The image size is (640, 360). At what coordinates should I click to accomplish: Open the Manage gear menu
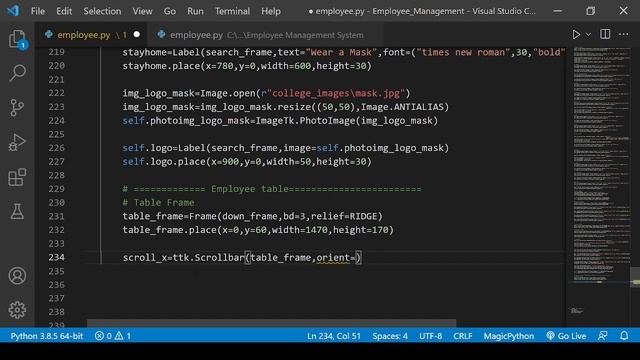pyautogui.click(x=17, y=310)
